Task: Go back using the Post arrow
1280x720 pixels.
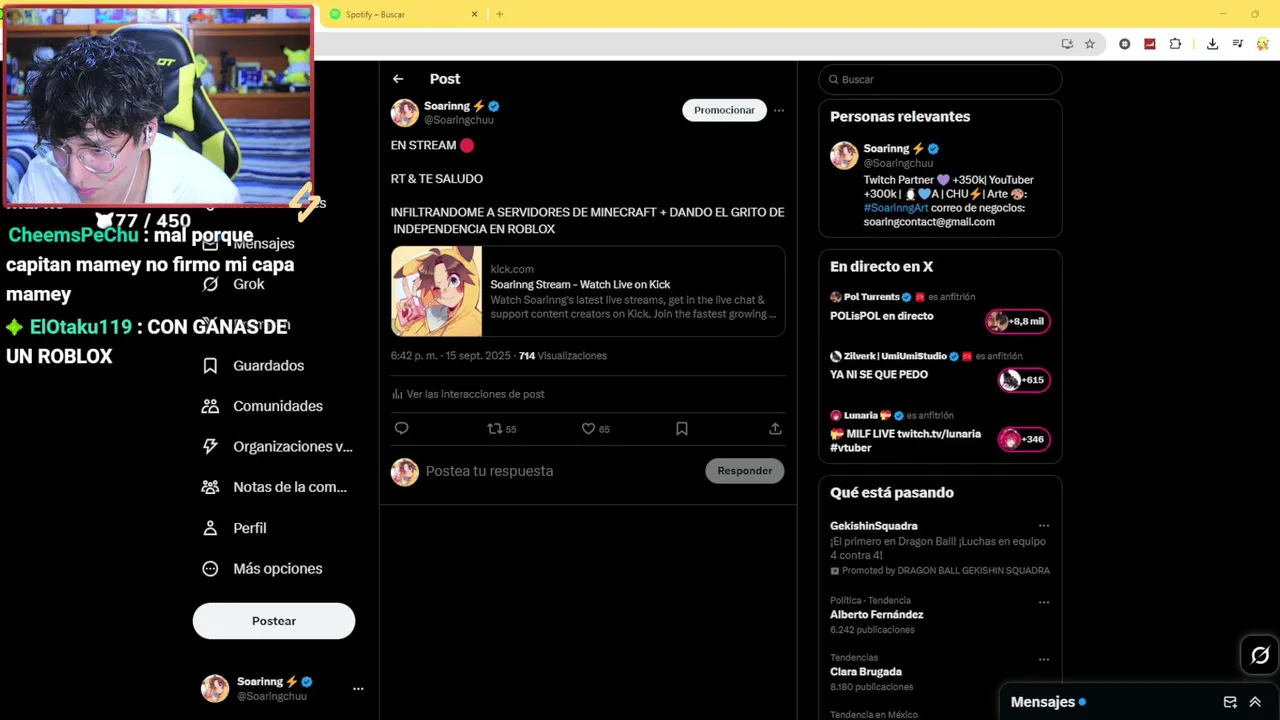Action: pos(398,79)
